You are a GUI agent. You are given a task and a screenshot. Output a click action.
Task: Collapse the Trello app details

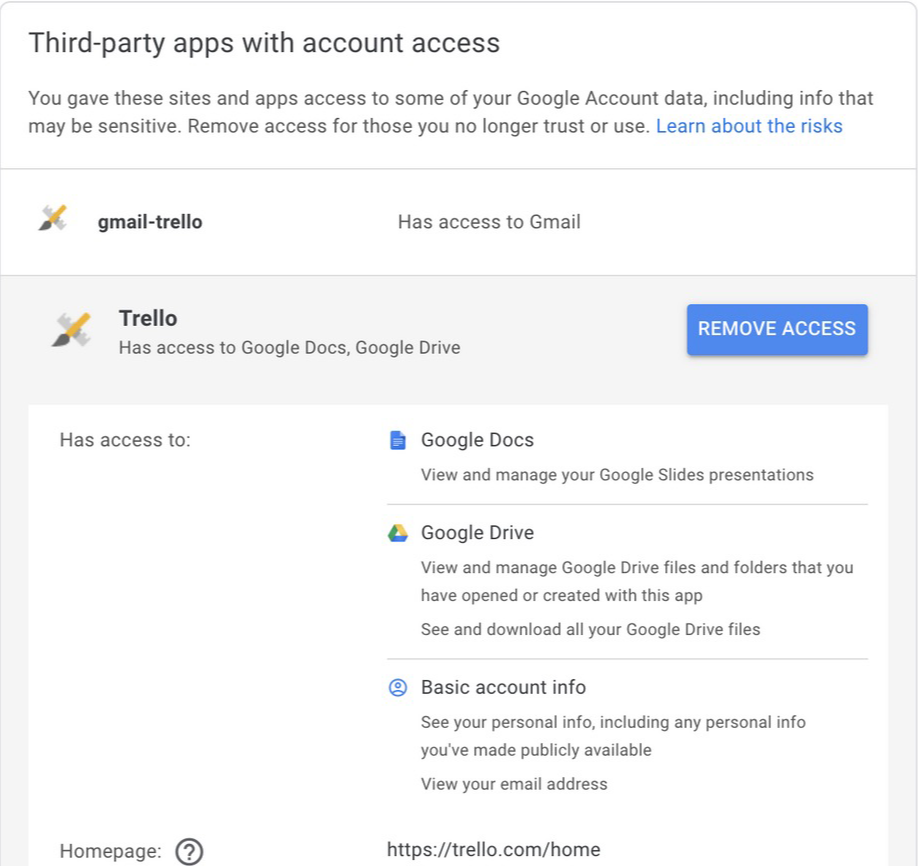[459, 330]
